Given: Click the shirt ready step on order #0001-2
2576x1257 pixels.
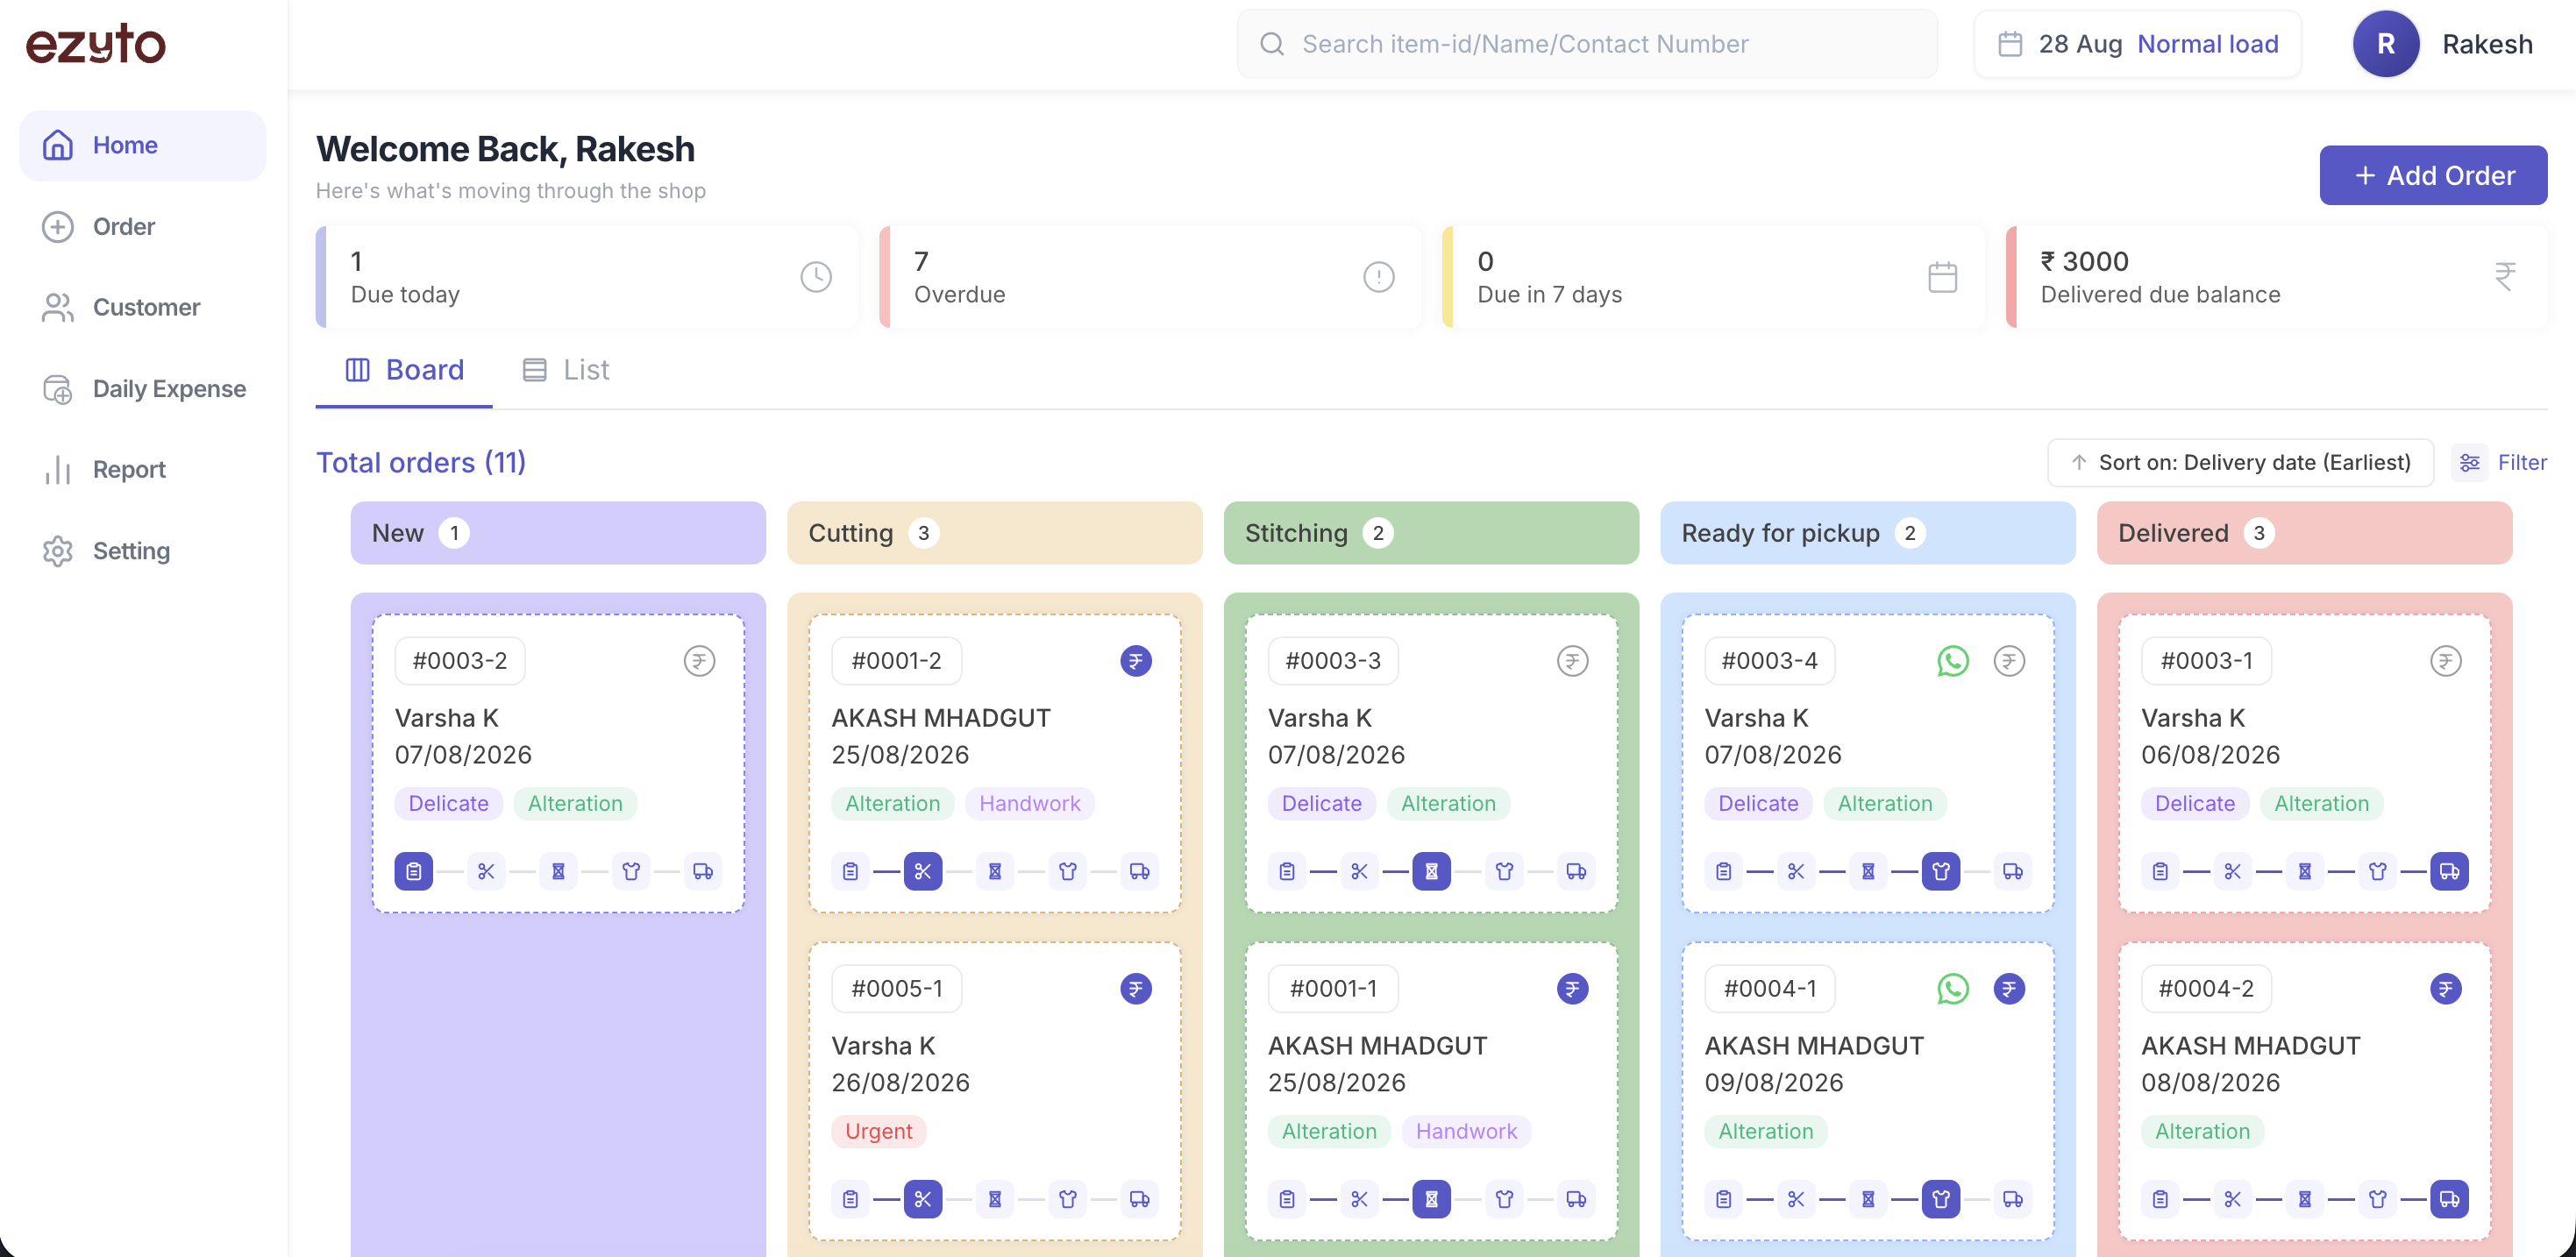Looking at the screenshot, I should pos(1067,871).
